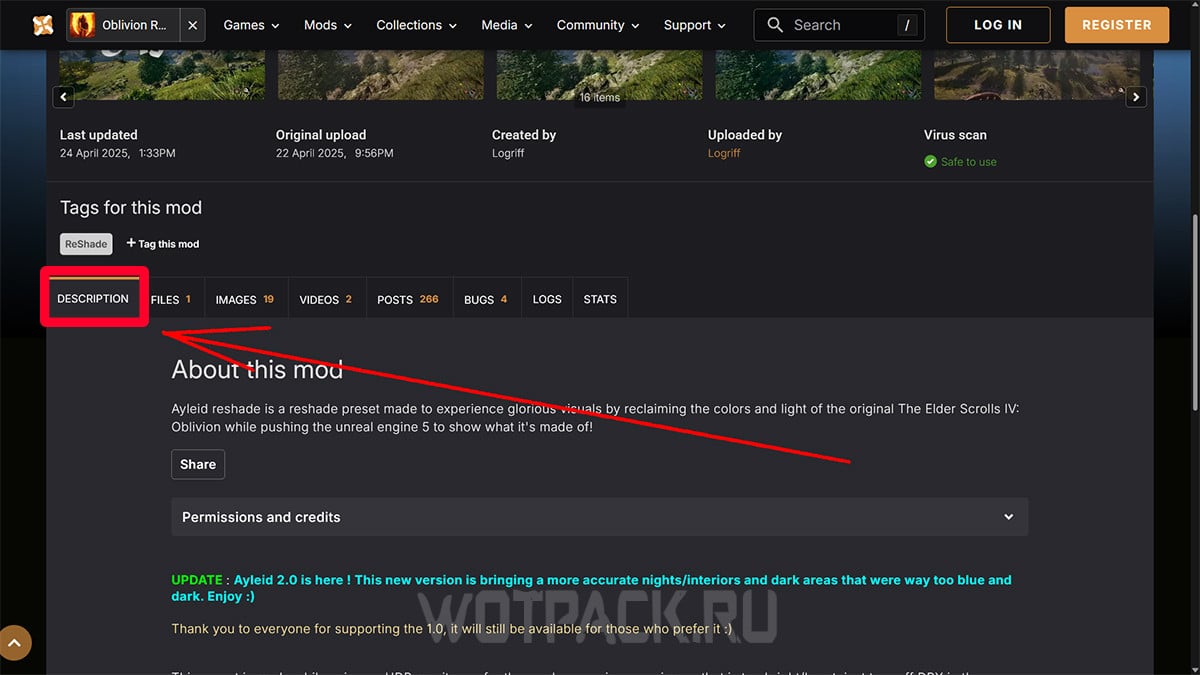Open the Community dropdown menu
Image resolution: width=1200 pixels, height=675 pixels.
[x=598, y=25]
